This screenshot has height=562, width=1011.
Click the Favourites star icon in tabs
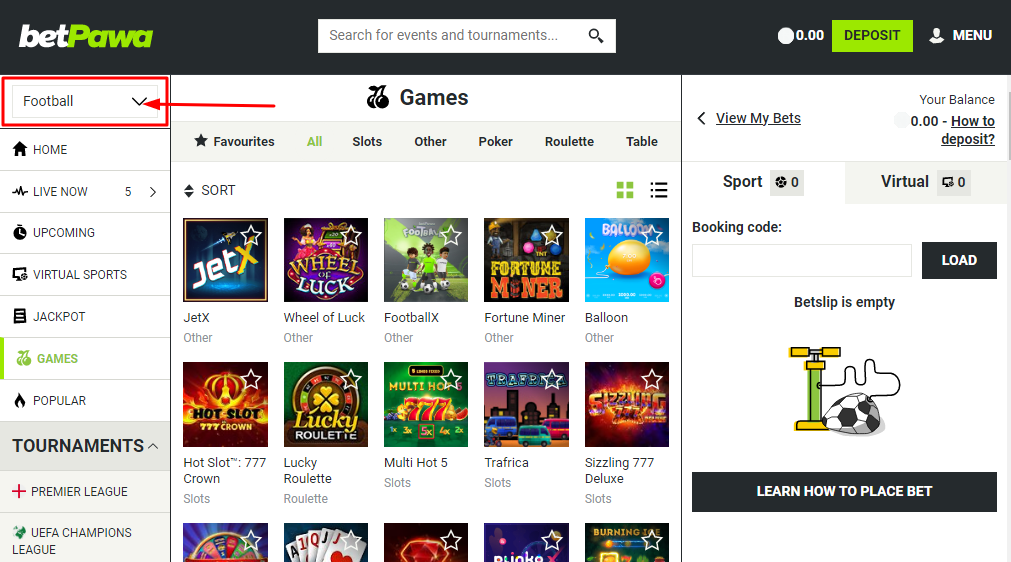coord(201,140)
